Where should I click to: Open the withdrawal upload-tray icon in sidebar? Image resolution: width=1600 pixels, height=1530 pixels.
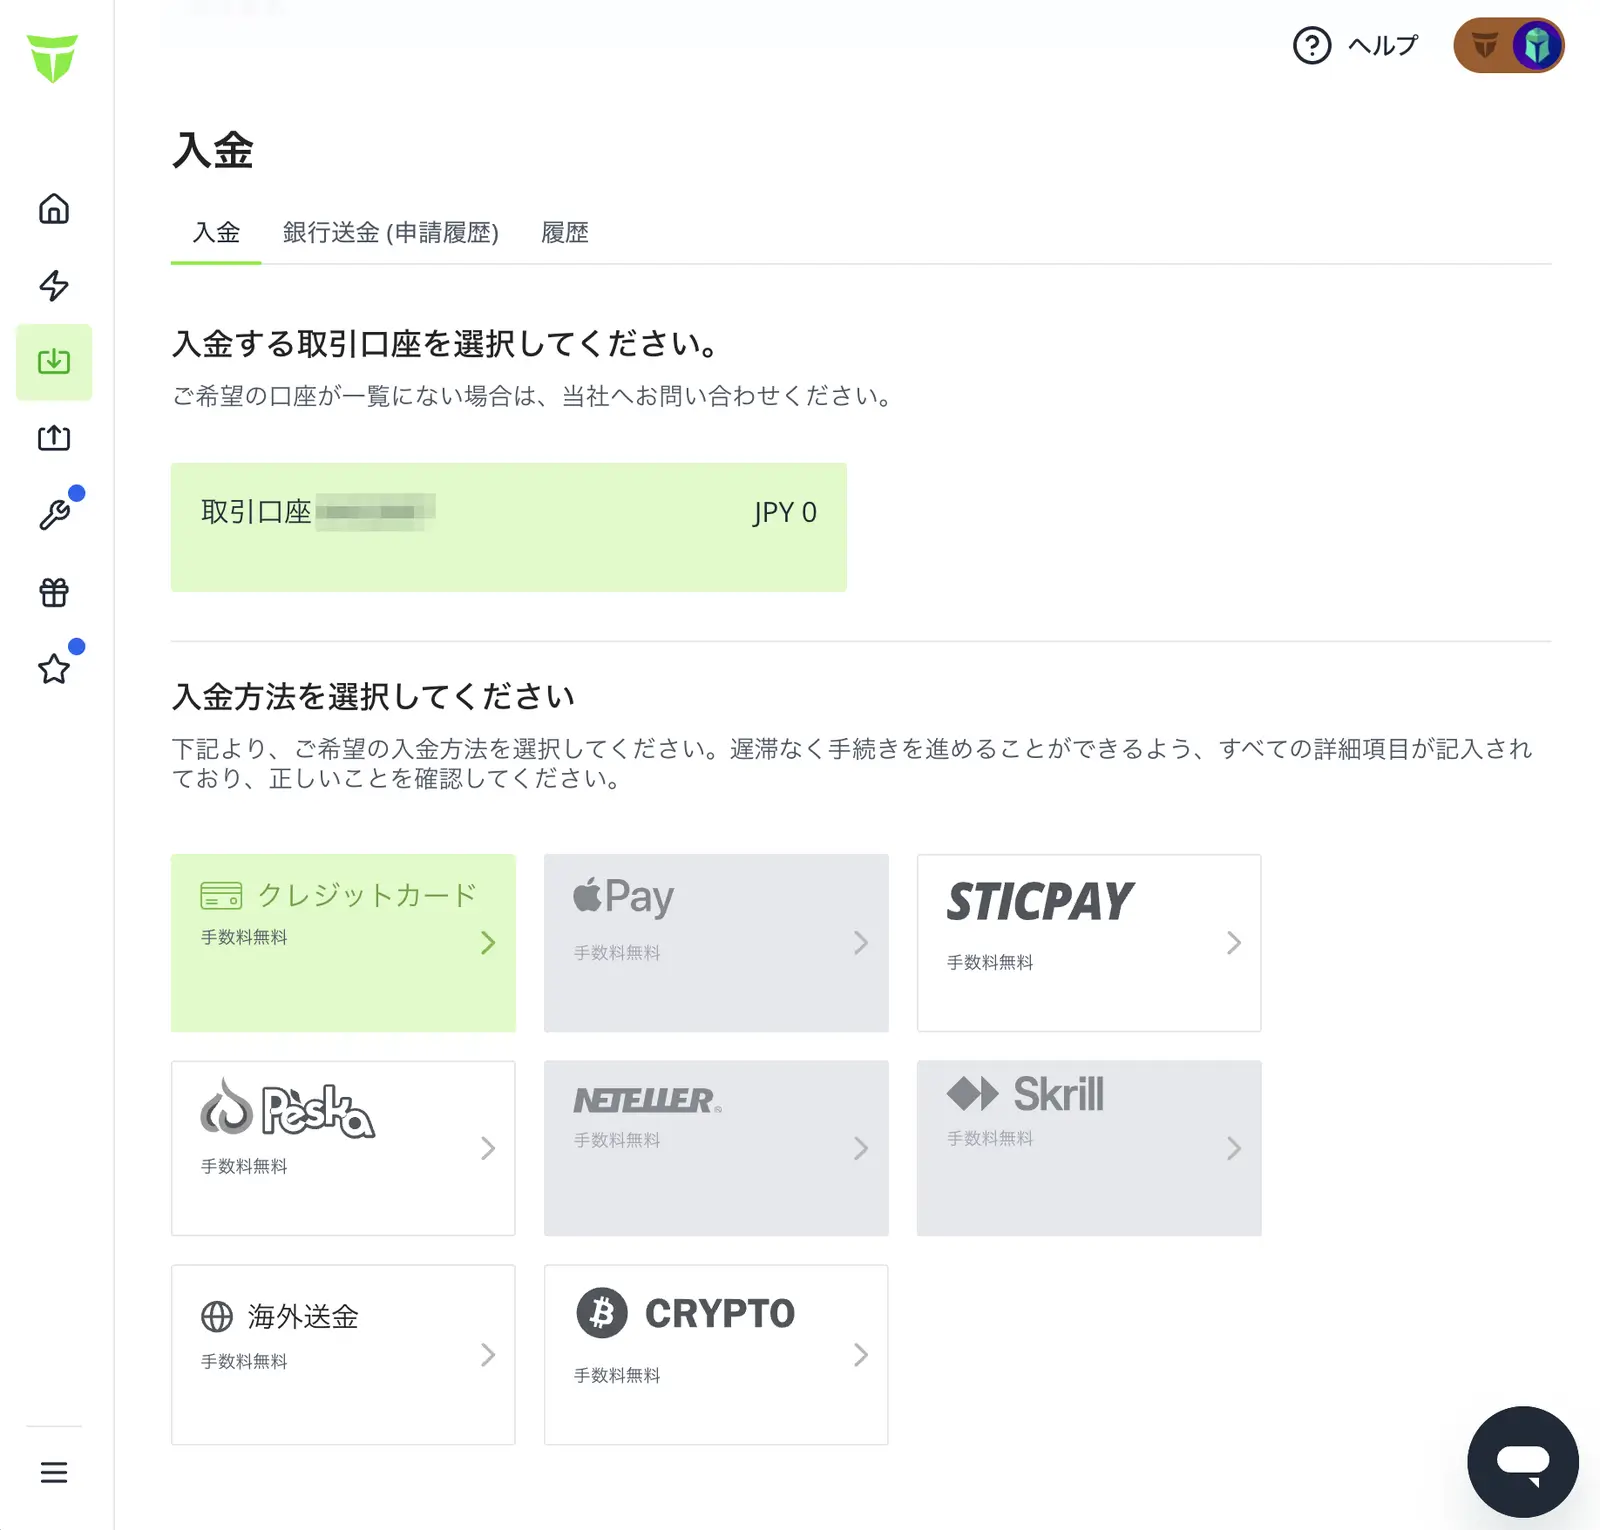(54, 438)
